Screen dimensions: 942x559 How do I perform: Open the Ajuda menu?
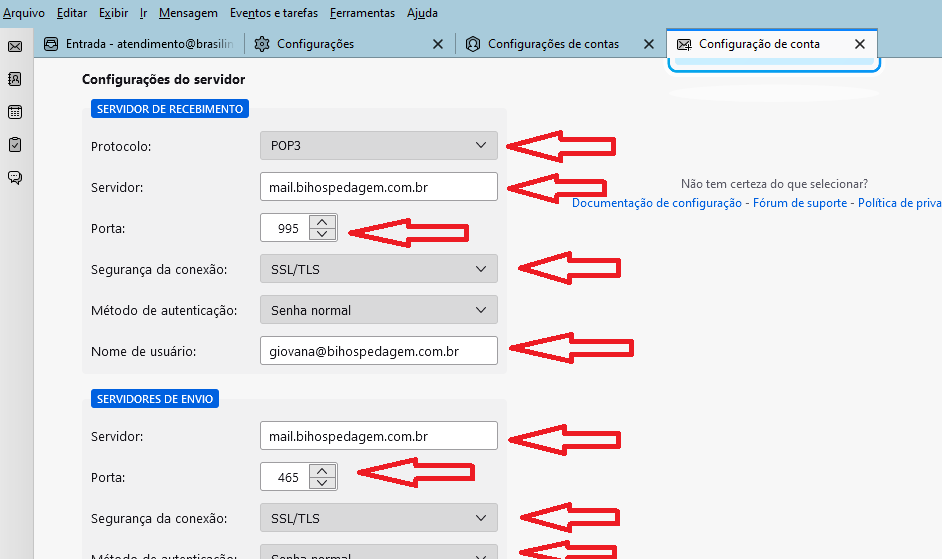pos(422,13)
